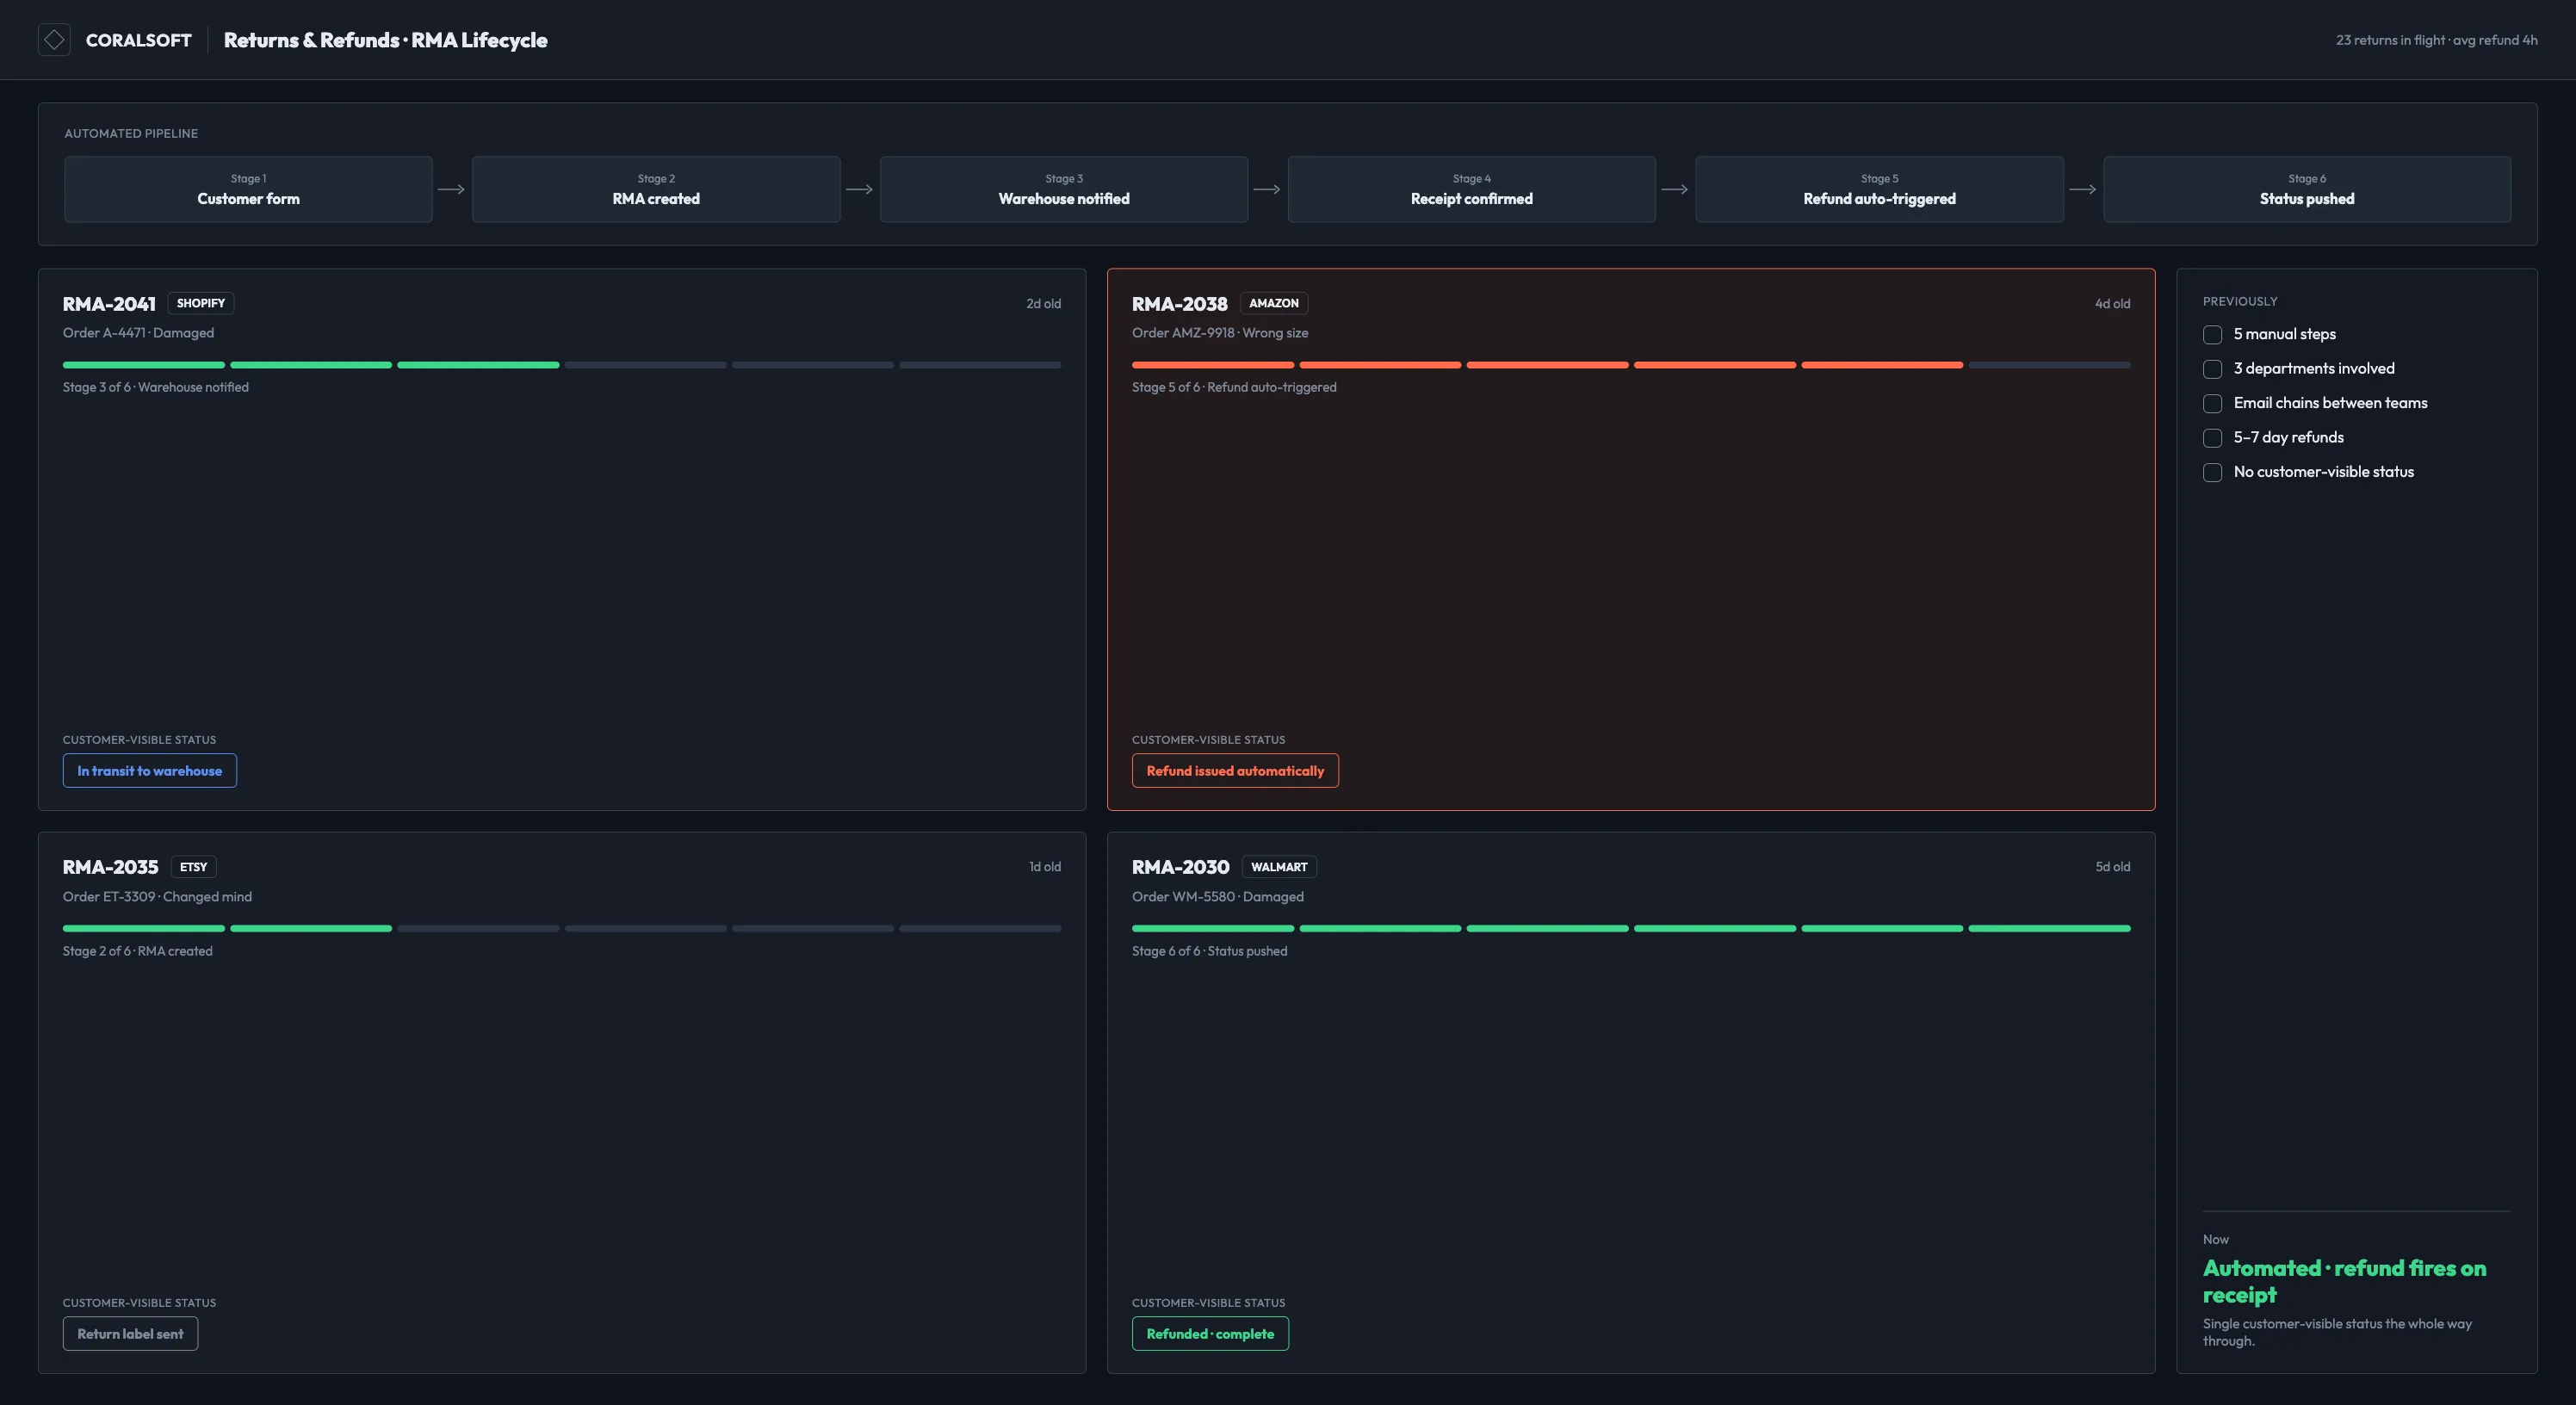Click the Coralsoft diamond logo icon
The image size is (2576, 1405).
[x=54, y=40]
